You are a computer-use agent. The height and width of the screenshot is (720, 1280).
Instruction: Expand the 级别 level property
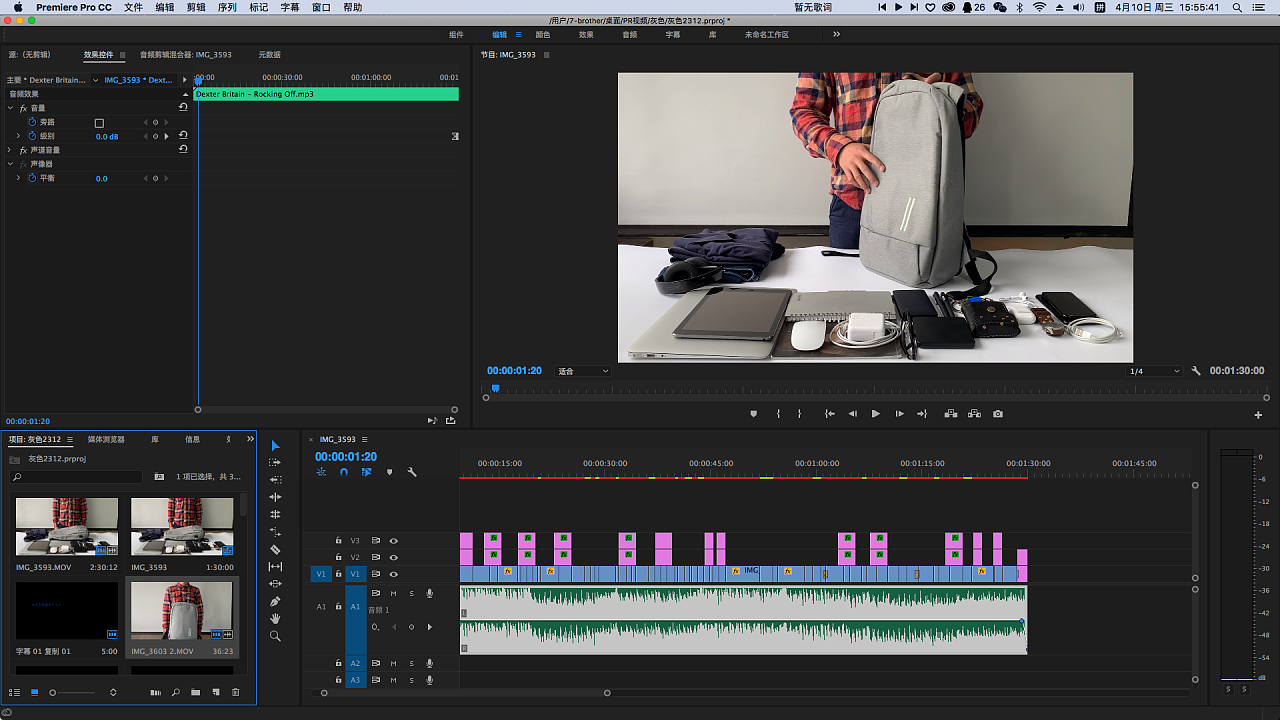coord(18,136)
